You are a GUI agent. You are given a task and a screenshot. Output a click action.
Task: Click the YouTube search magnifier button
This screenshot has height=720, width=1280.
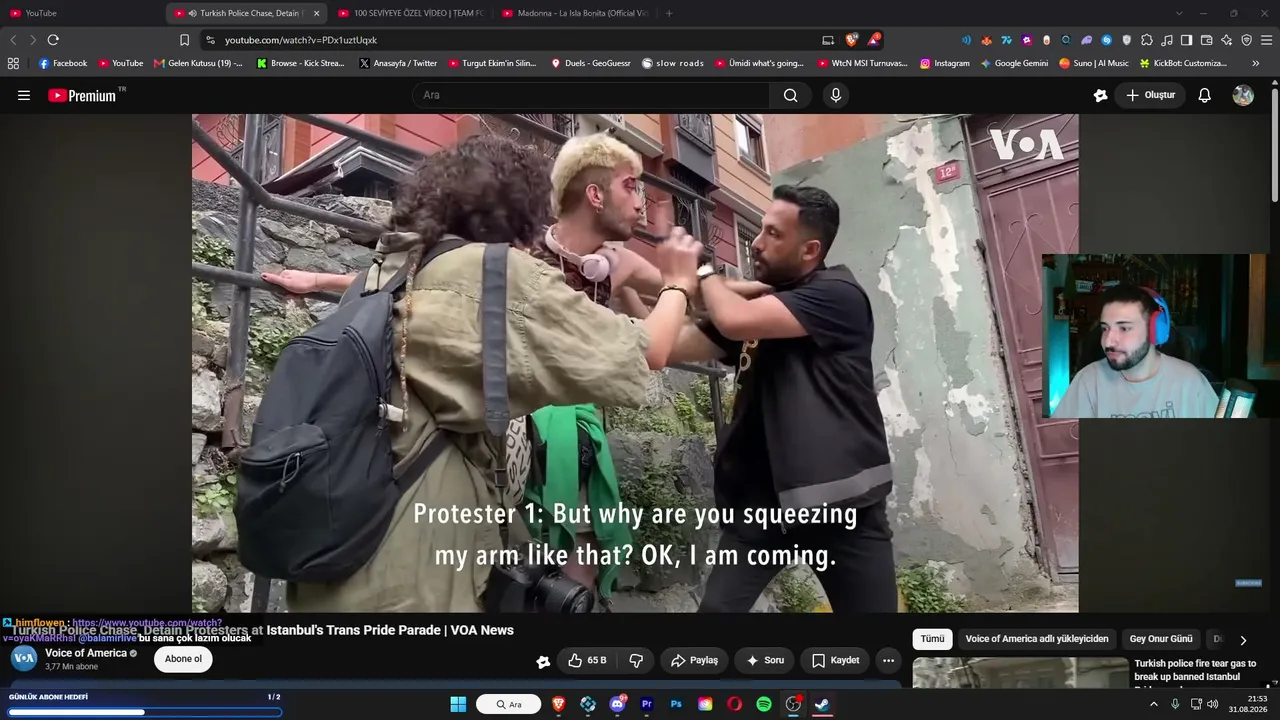tap(790, 95)
